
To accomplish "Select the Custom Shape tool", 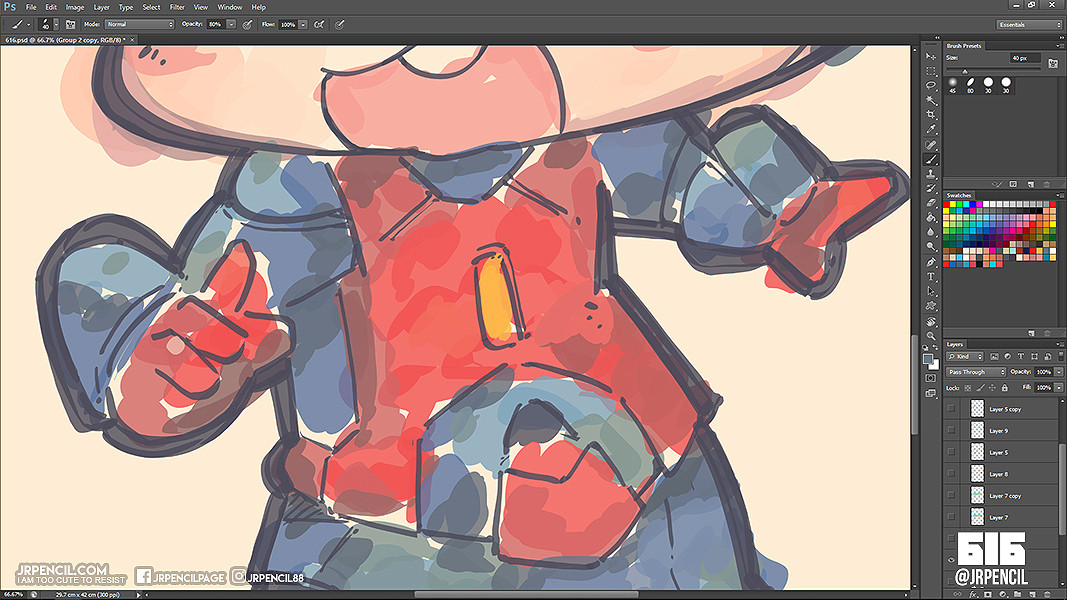I will 931,306.
